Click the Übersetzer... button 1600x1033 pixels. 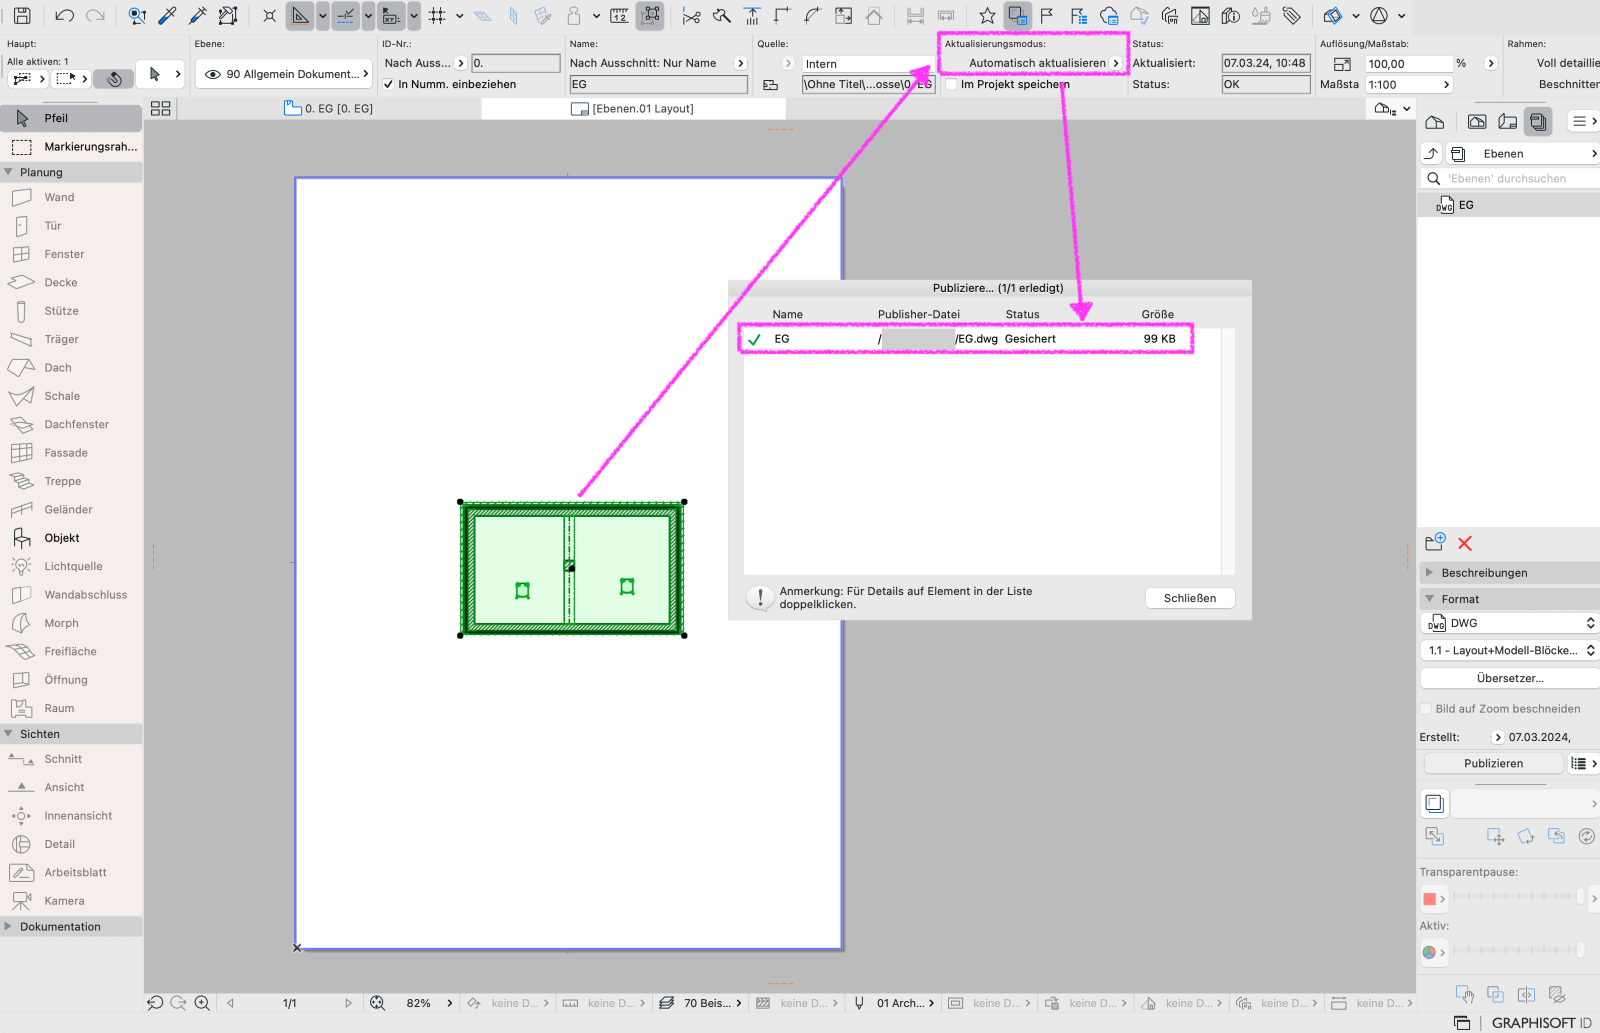(1509, 678)
